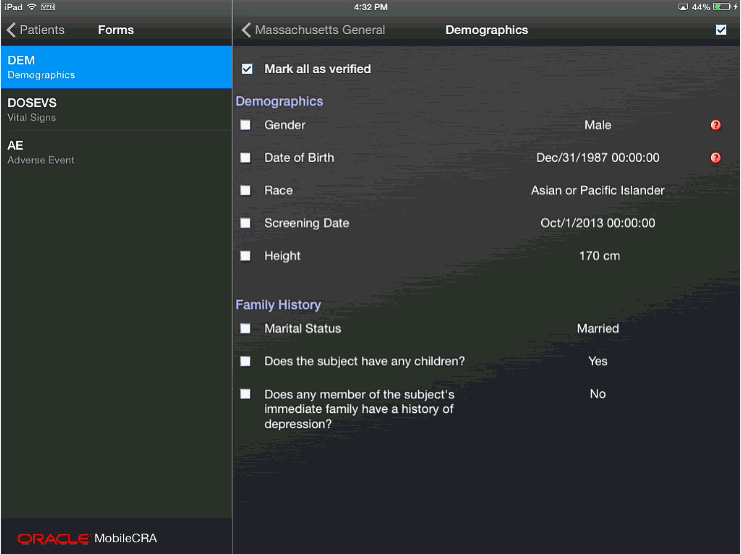The height and width of the screenshot is (554, 741).
Task: Check the depression history verification box
Action: 245,394
